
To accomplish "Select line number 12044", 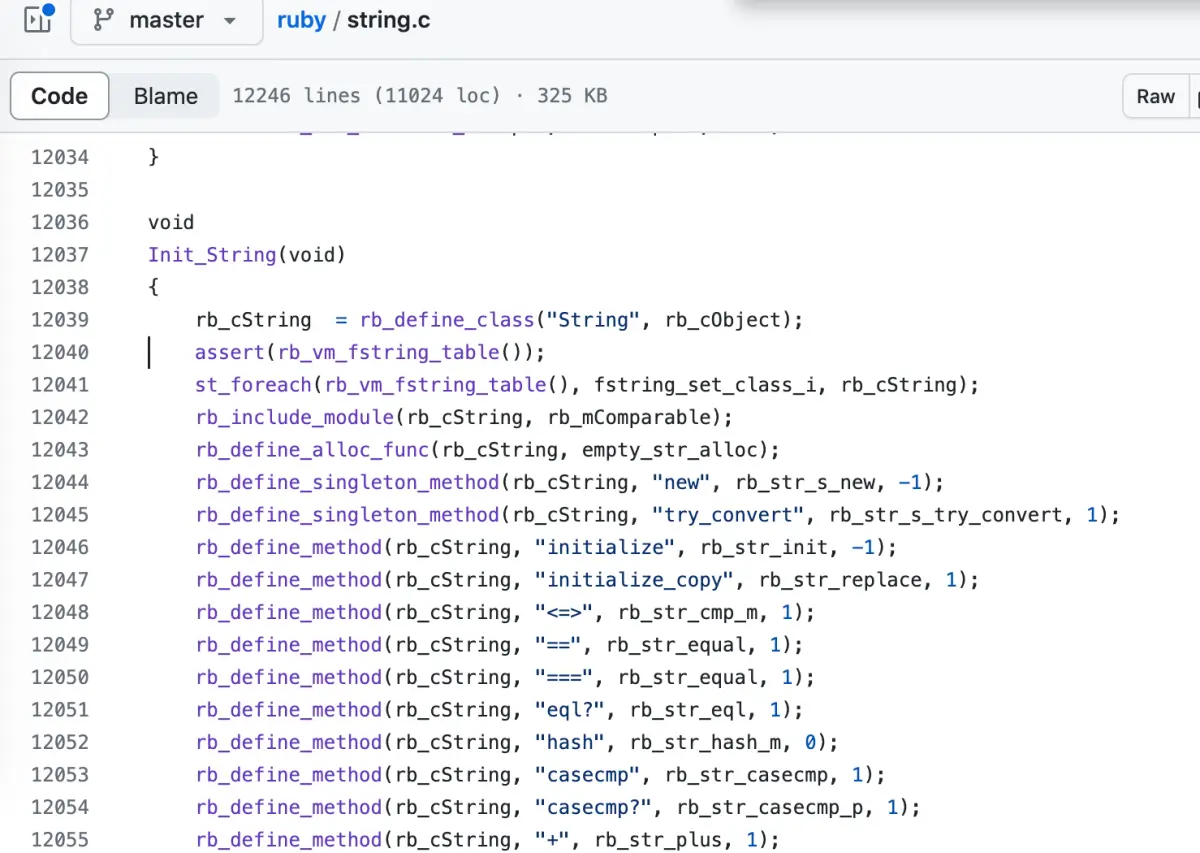I will pyautogui.click(x=60, y=482).
